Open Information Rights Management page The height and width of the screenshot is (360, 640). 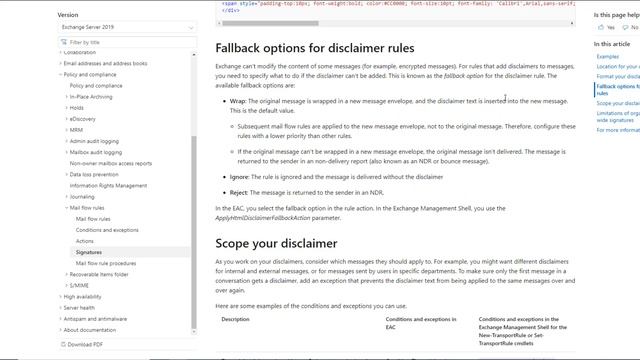108,186
